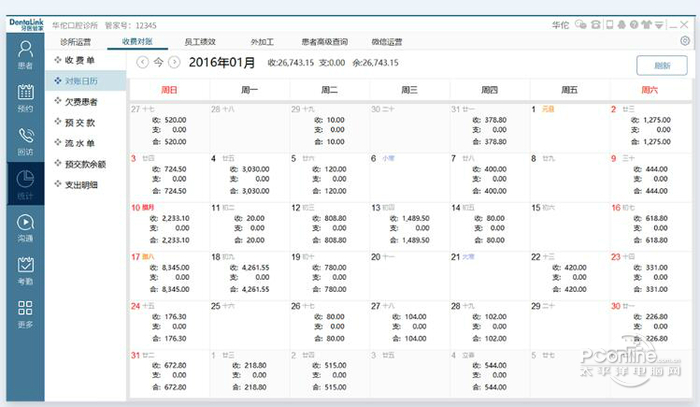Image resolution: width=700 pixels, height=407 pixels.
Task: Switch to 外加工 tab
Action: (x=262, y=42)
